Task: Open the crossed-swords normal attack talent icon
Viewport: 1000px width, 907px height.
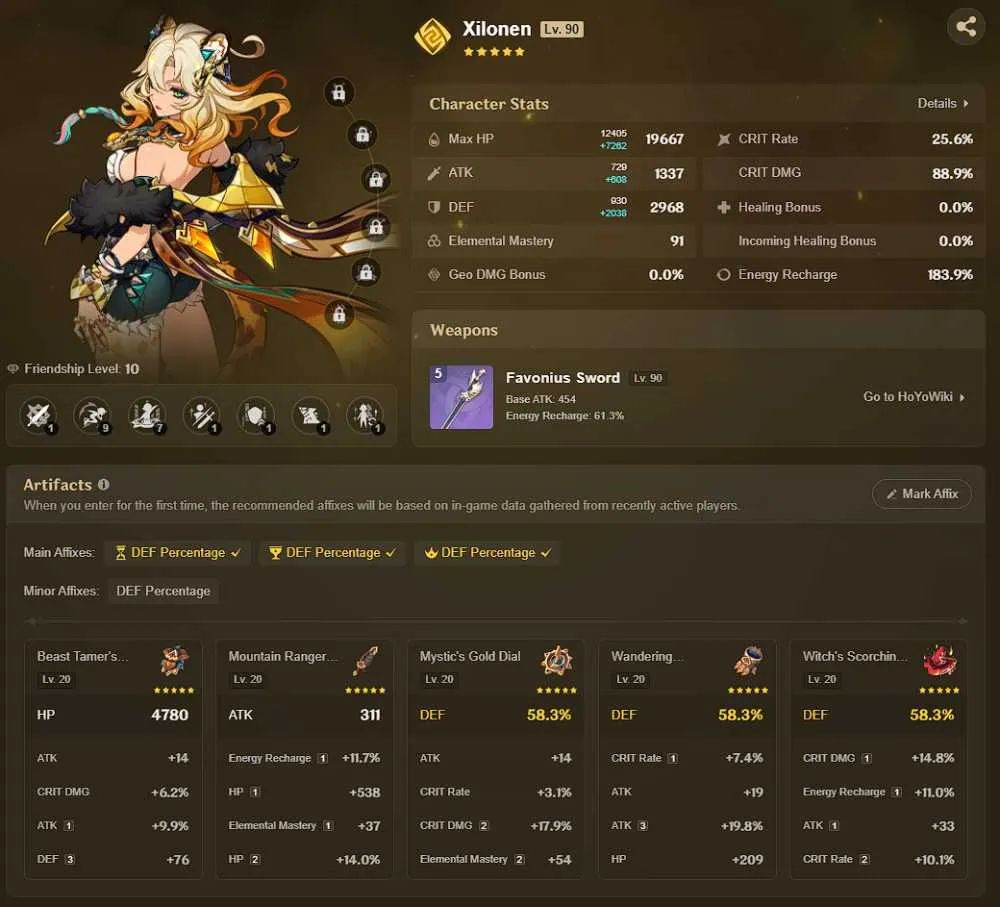Action: (x=38, y=416)
